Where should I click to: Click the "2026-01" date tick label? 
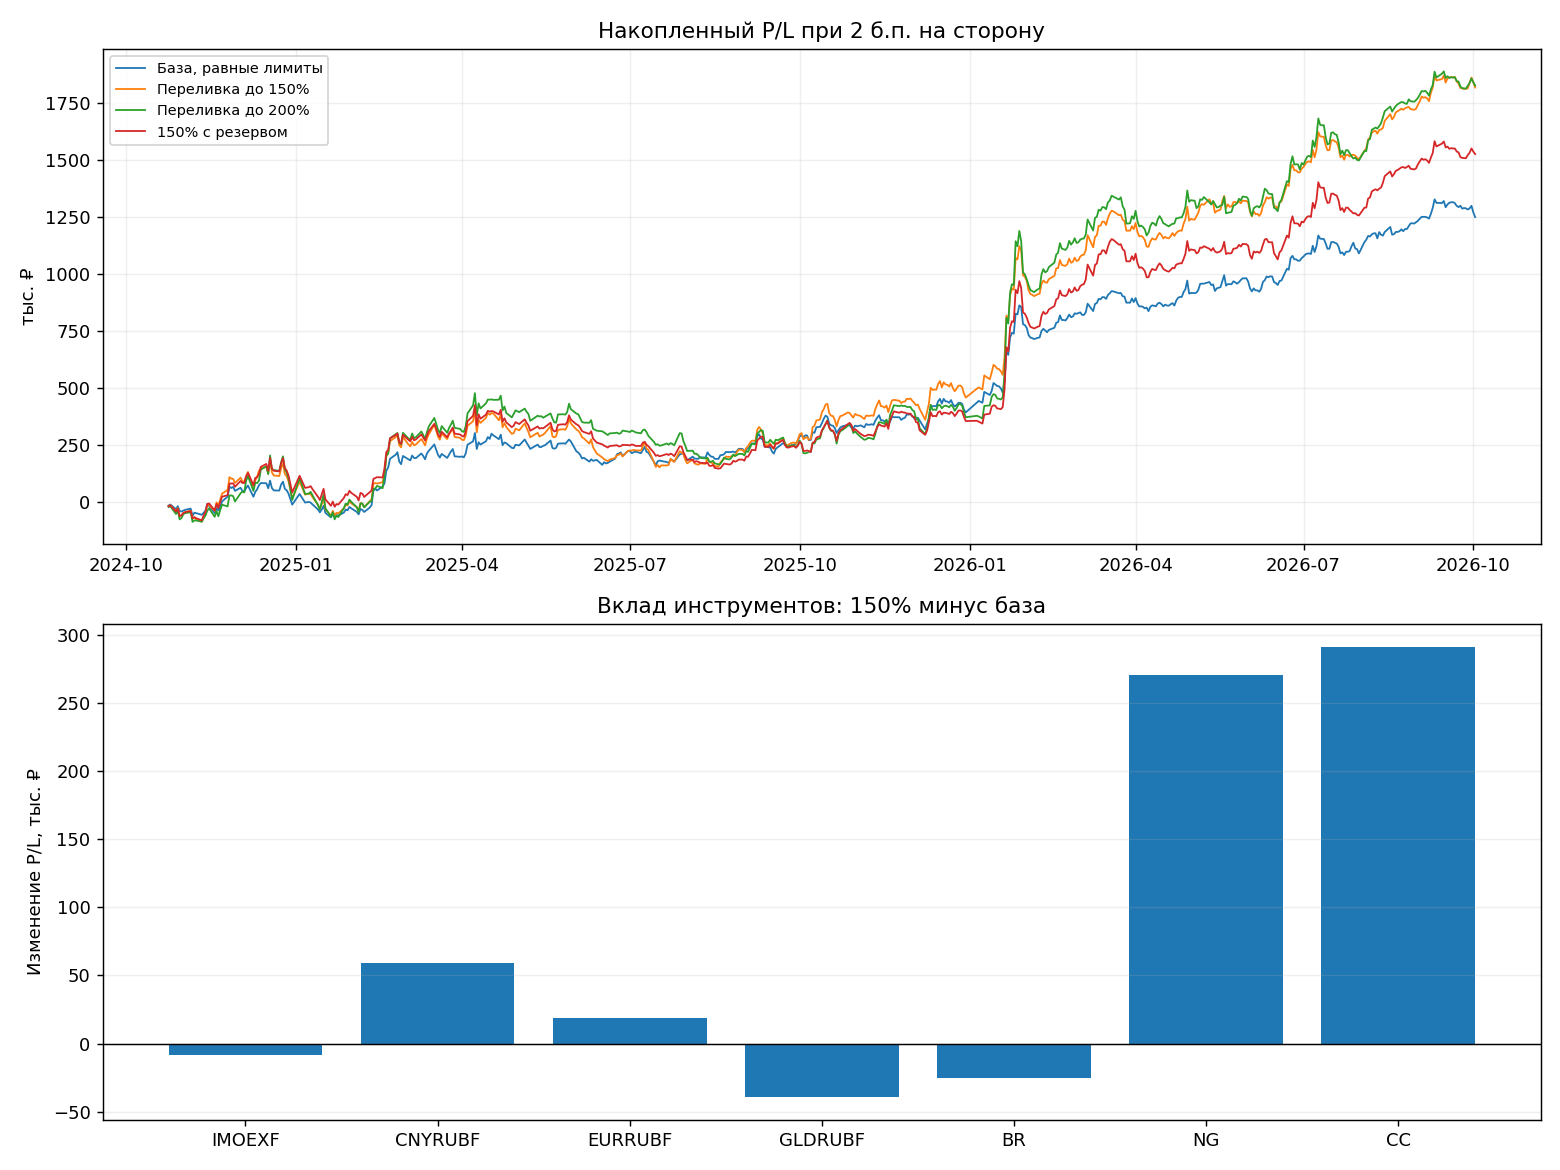(x=970, y=565)
